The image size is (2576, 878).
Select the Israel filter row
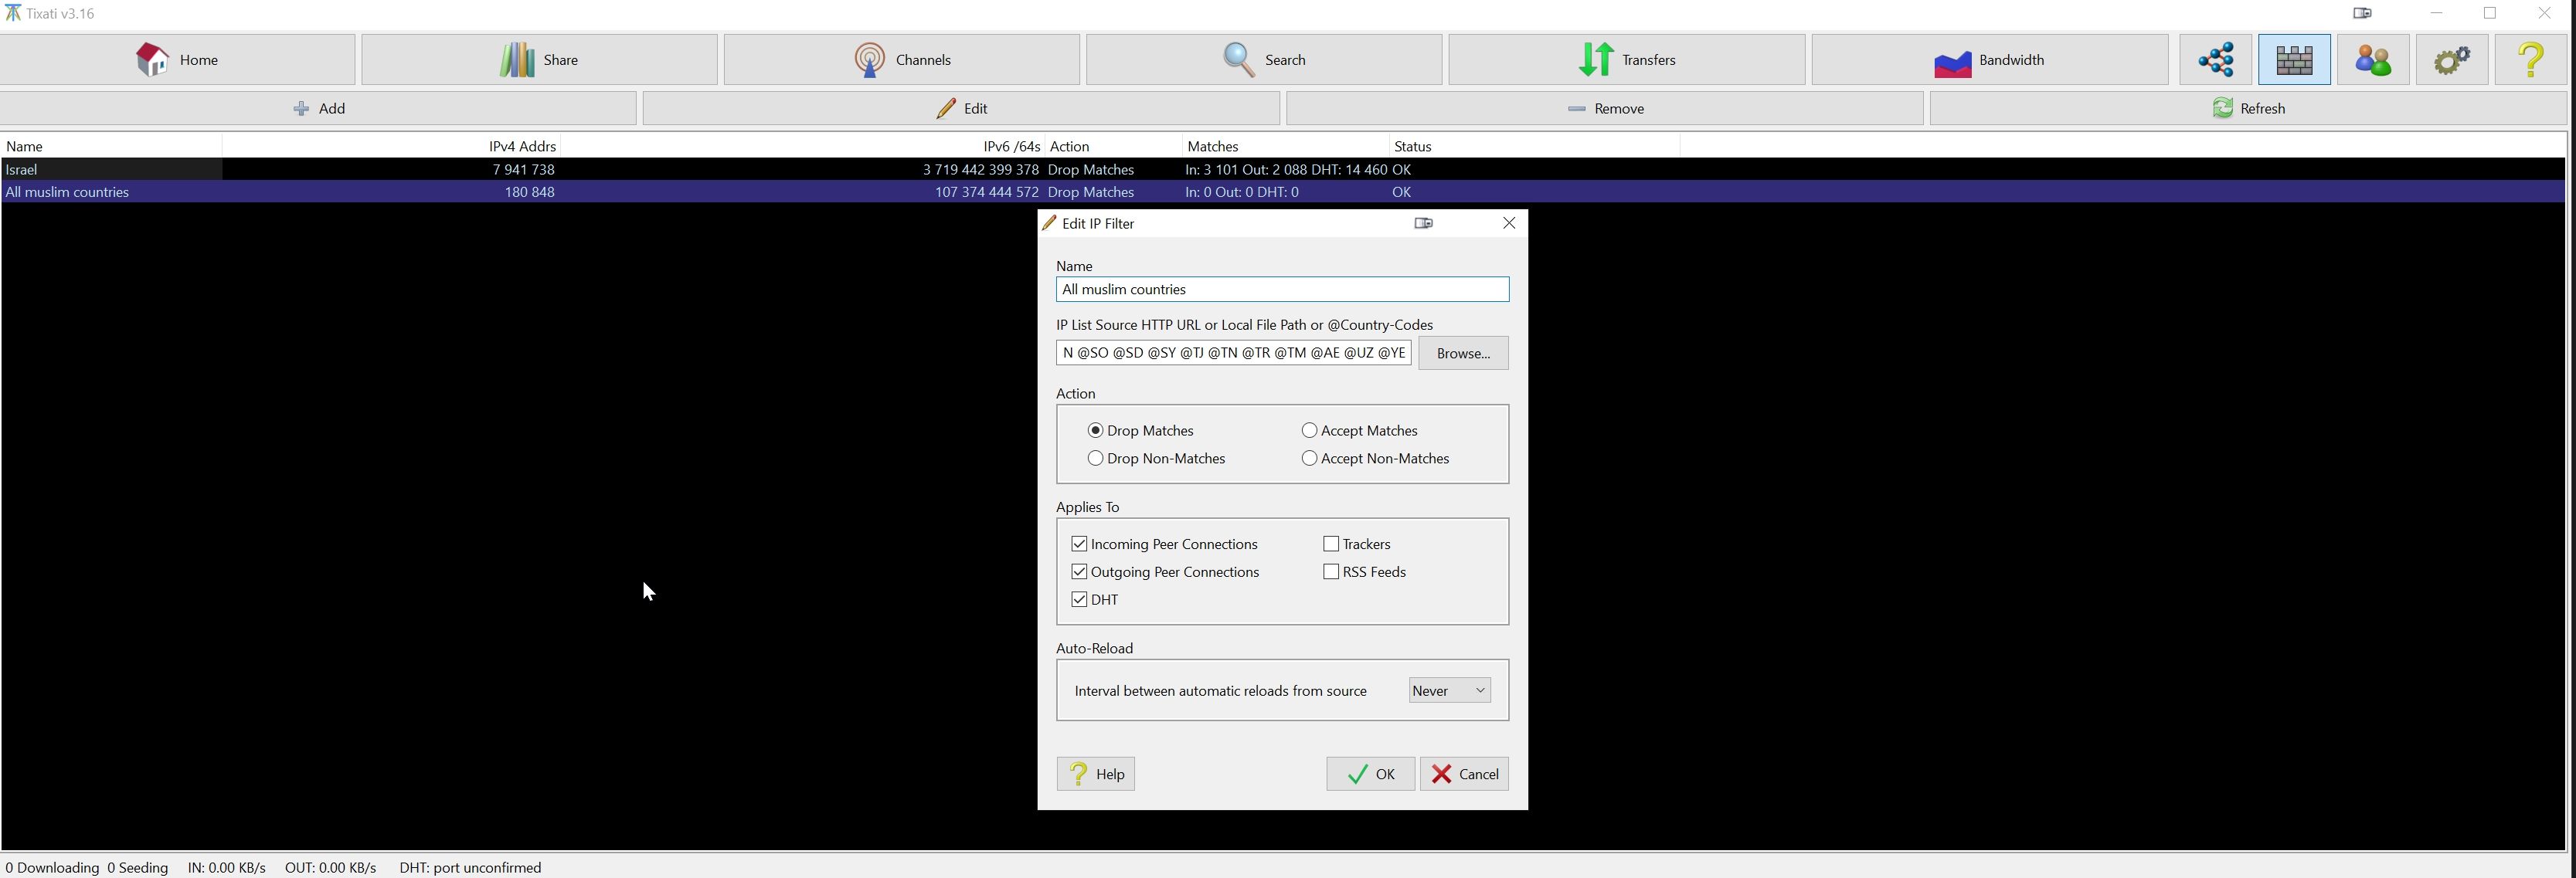(x=1283, y=170)
